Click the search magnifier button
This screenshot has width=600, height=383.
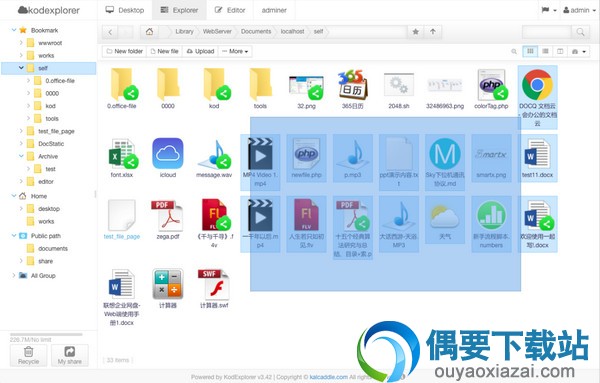pos(580,32)
